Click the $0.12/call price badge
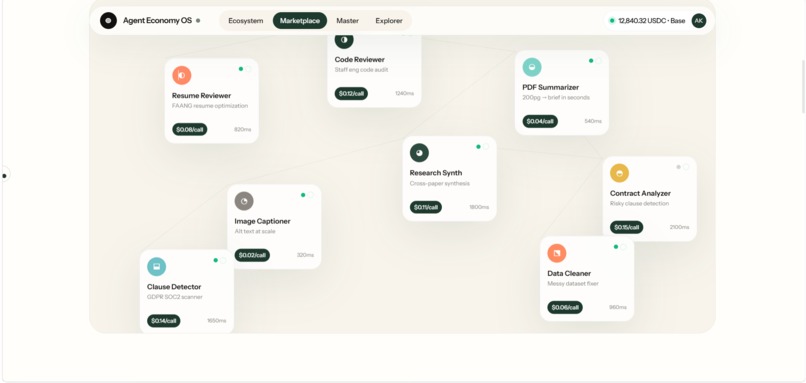Image resolution: width=806 pixels, height=383 pixels. coord(351,94)
